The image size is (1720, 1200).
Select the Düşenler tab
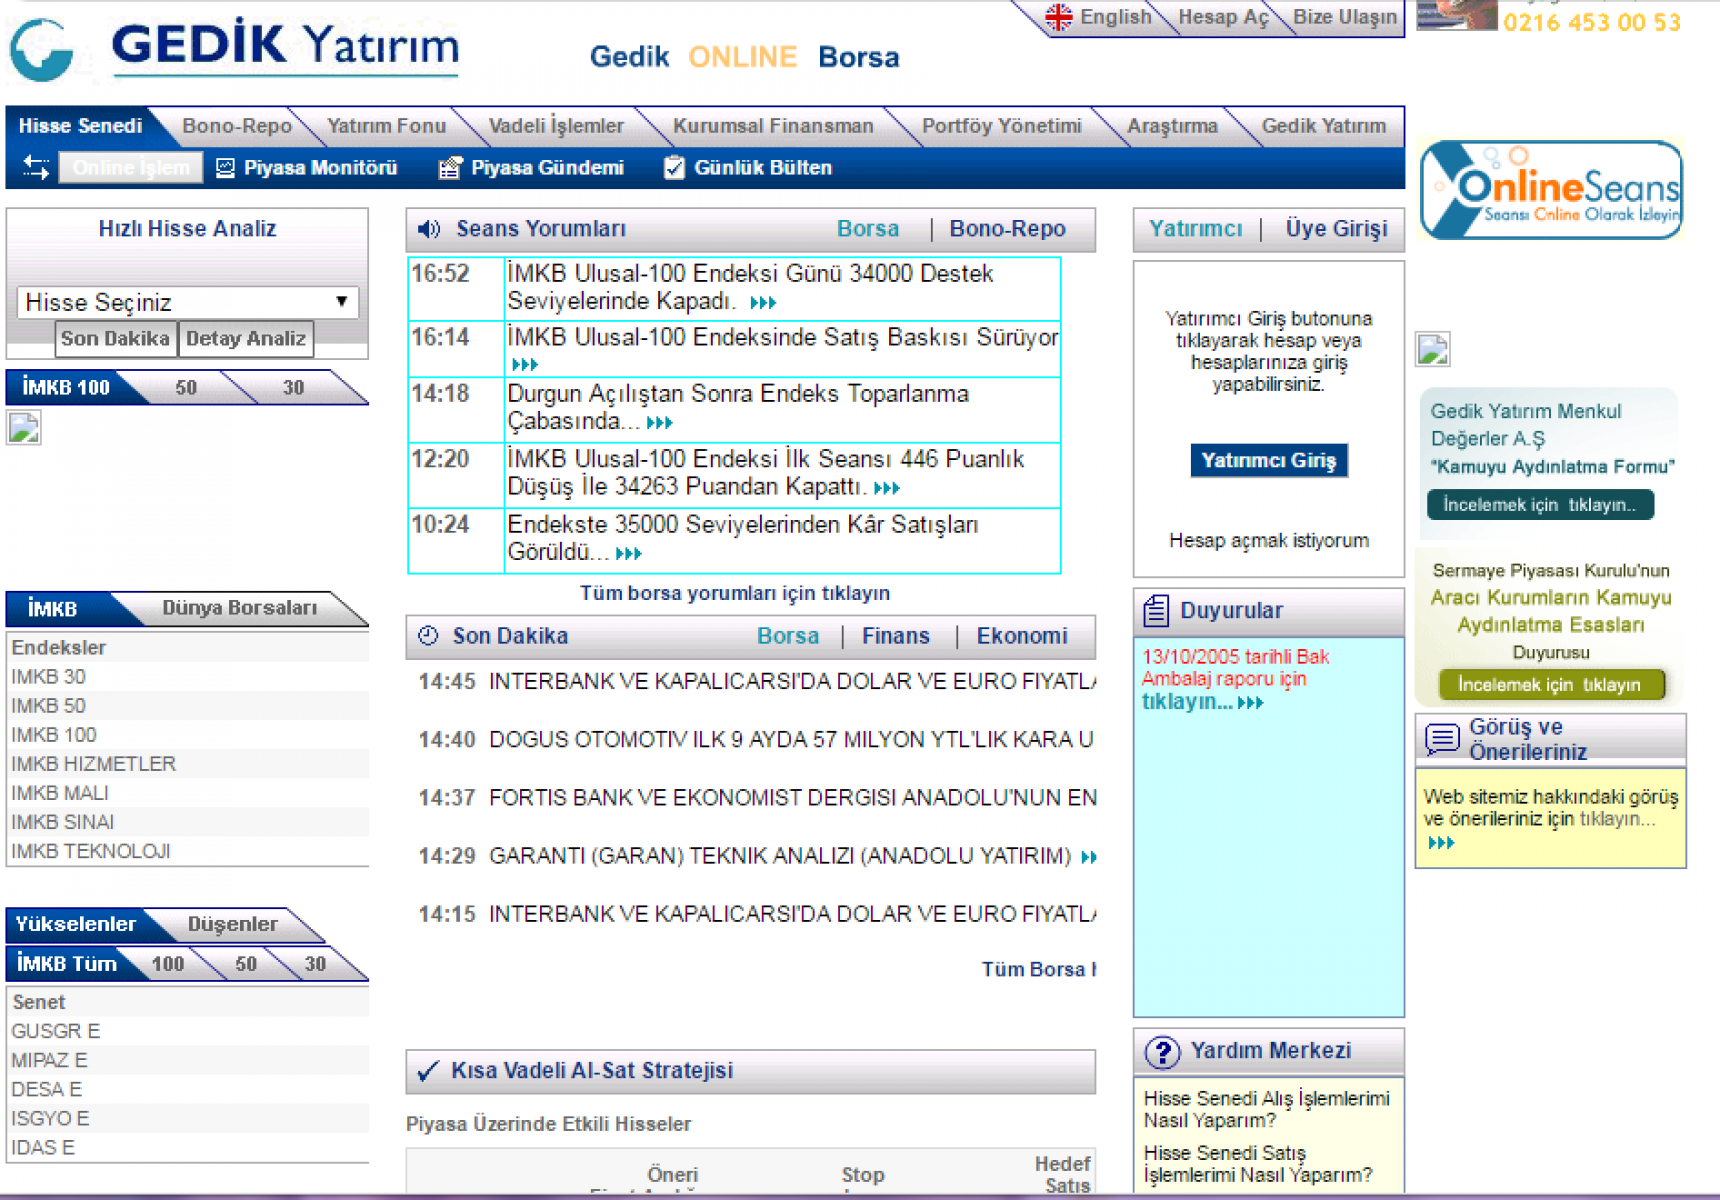(232, 924)
